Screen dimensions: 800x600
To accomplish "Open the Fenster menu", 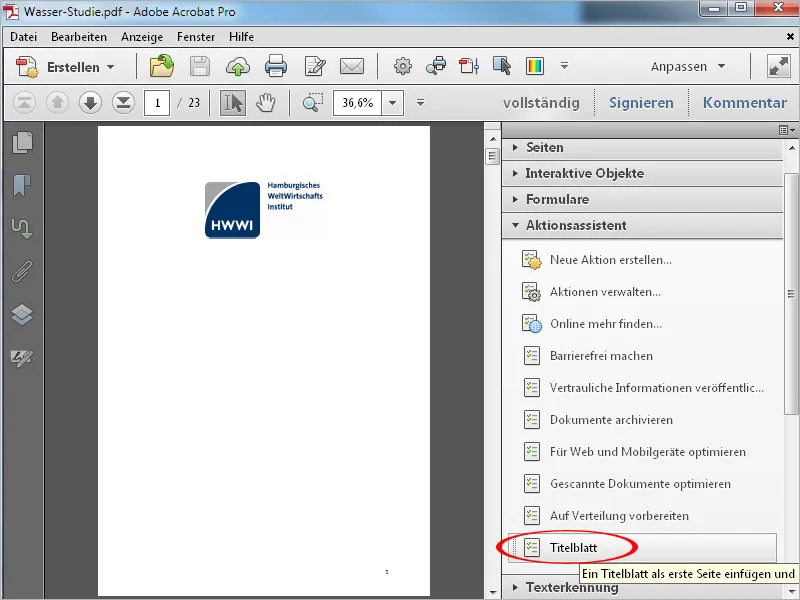I will 196,37.
